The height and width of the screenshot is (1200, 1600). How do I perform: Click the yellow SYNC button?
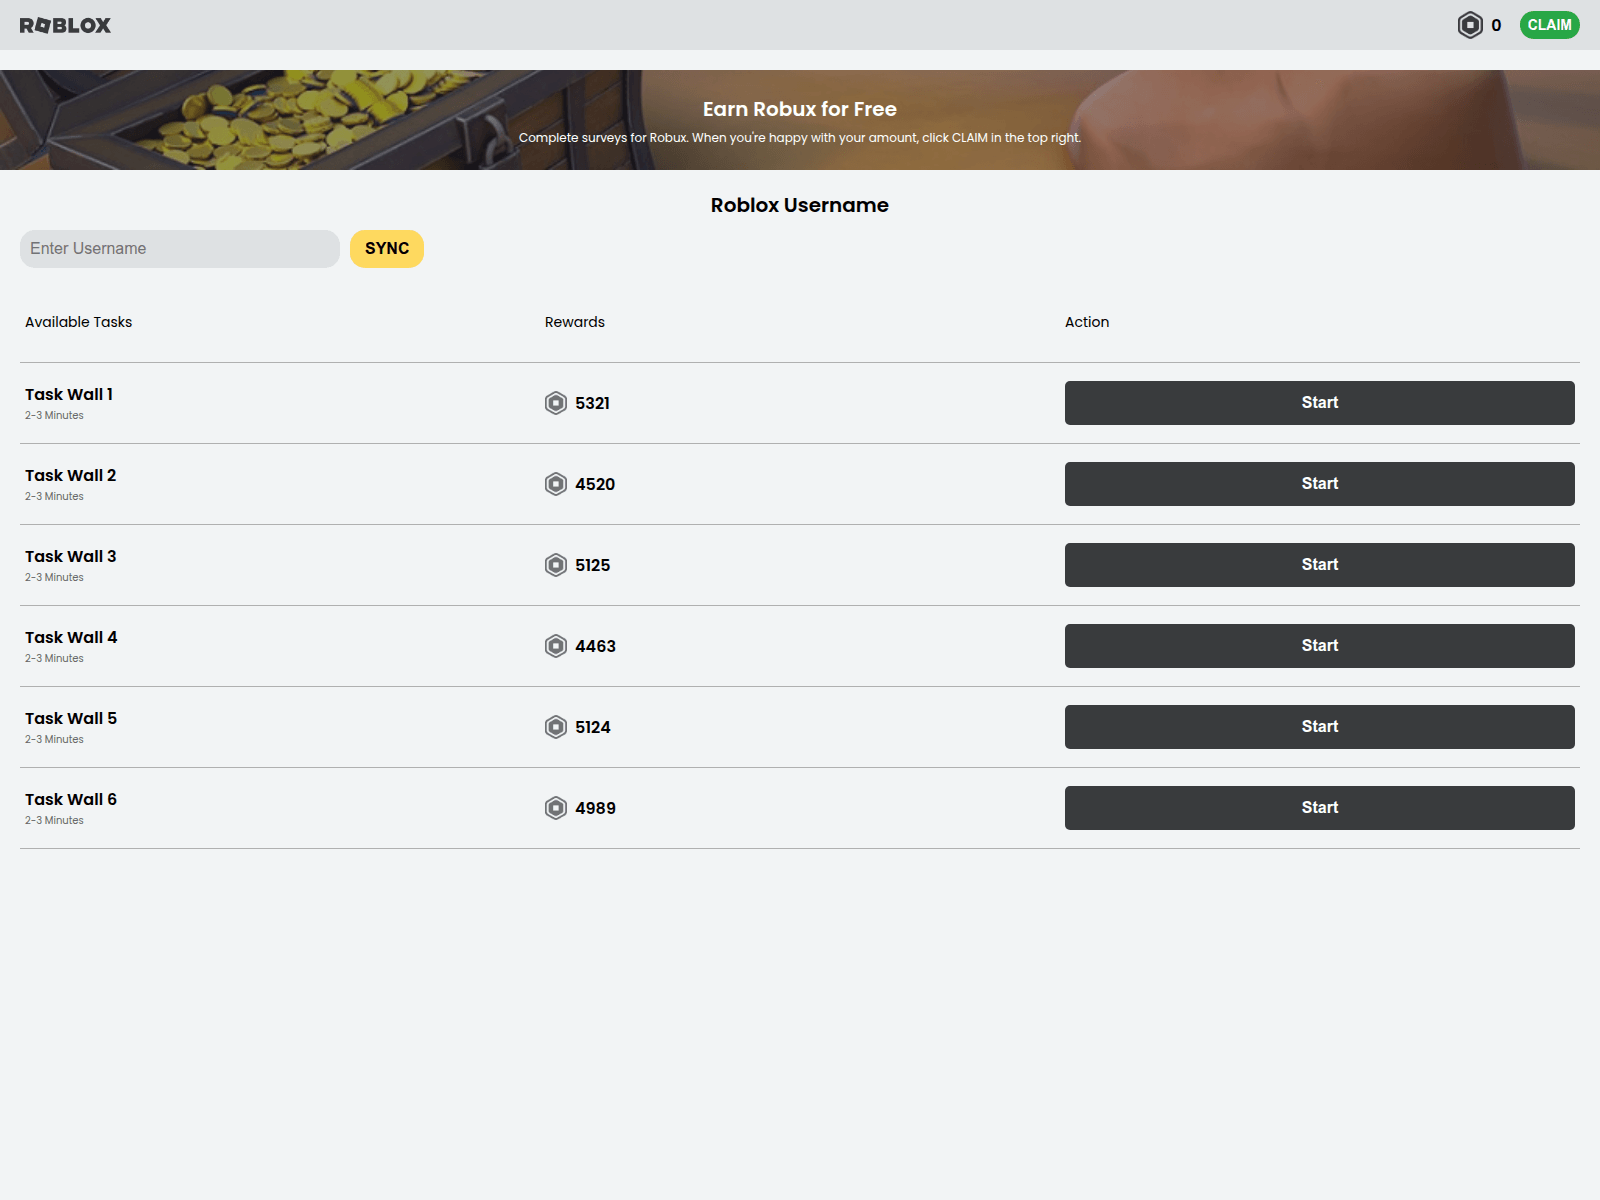click(x=387, y=249)
